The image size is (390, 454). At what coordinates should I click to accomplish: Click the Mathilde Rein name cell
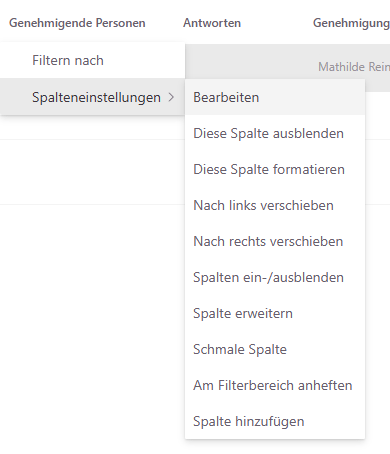pyautogui.click(x=354, y=67)
